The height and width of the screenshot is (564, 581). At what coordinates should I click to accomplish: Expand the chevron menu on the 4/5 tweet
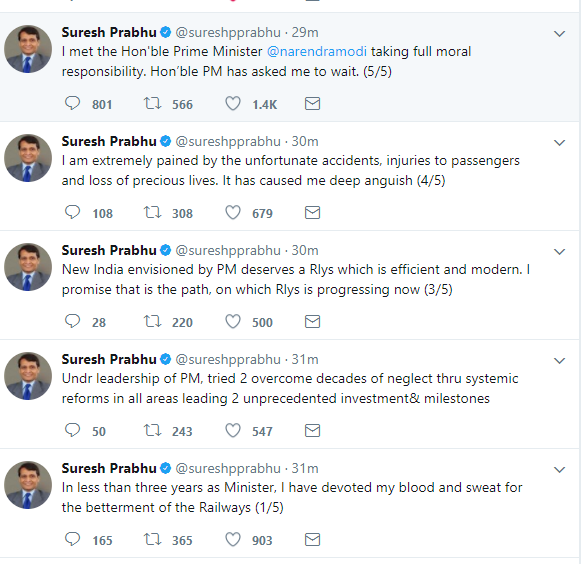coord(559,143)
